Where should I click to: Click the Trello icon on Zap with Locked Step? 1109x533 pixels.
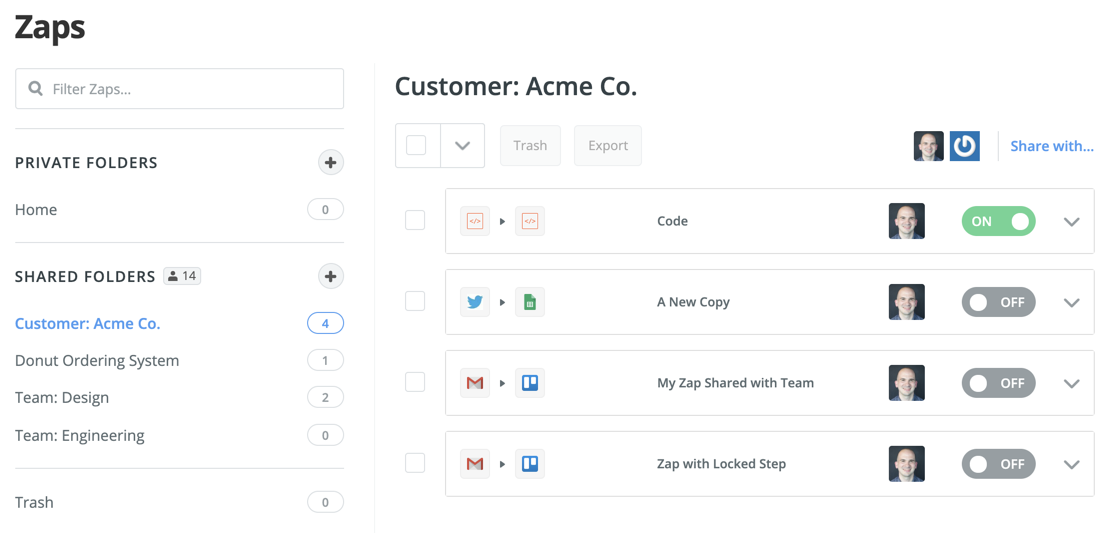530,464
